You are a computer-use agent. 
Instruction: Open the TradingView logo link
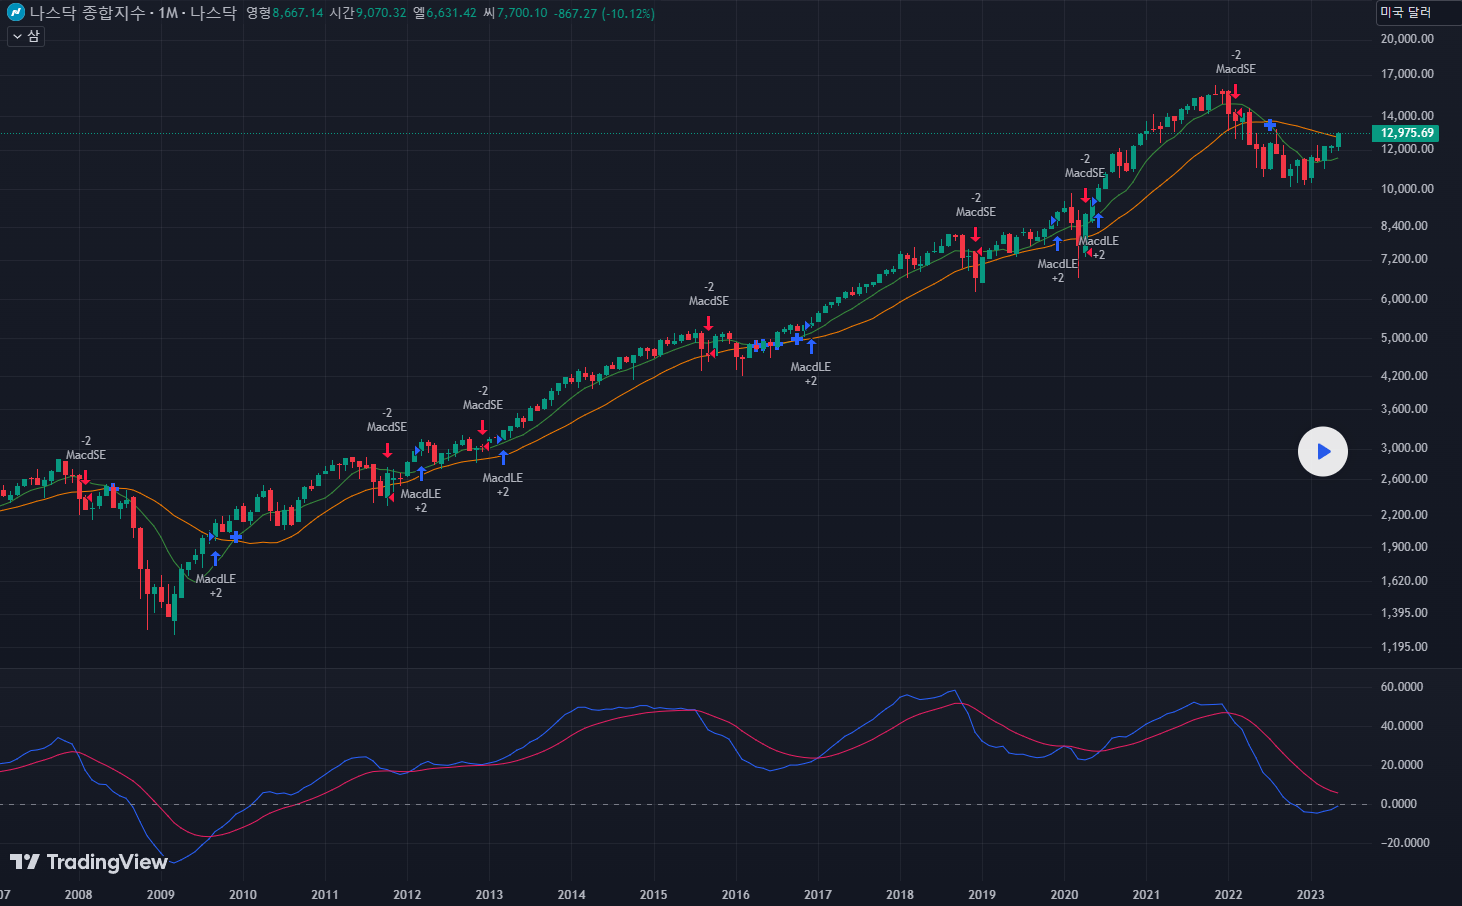click(89, 862)
